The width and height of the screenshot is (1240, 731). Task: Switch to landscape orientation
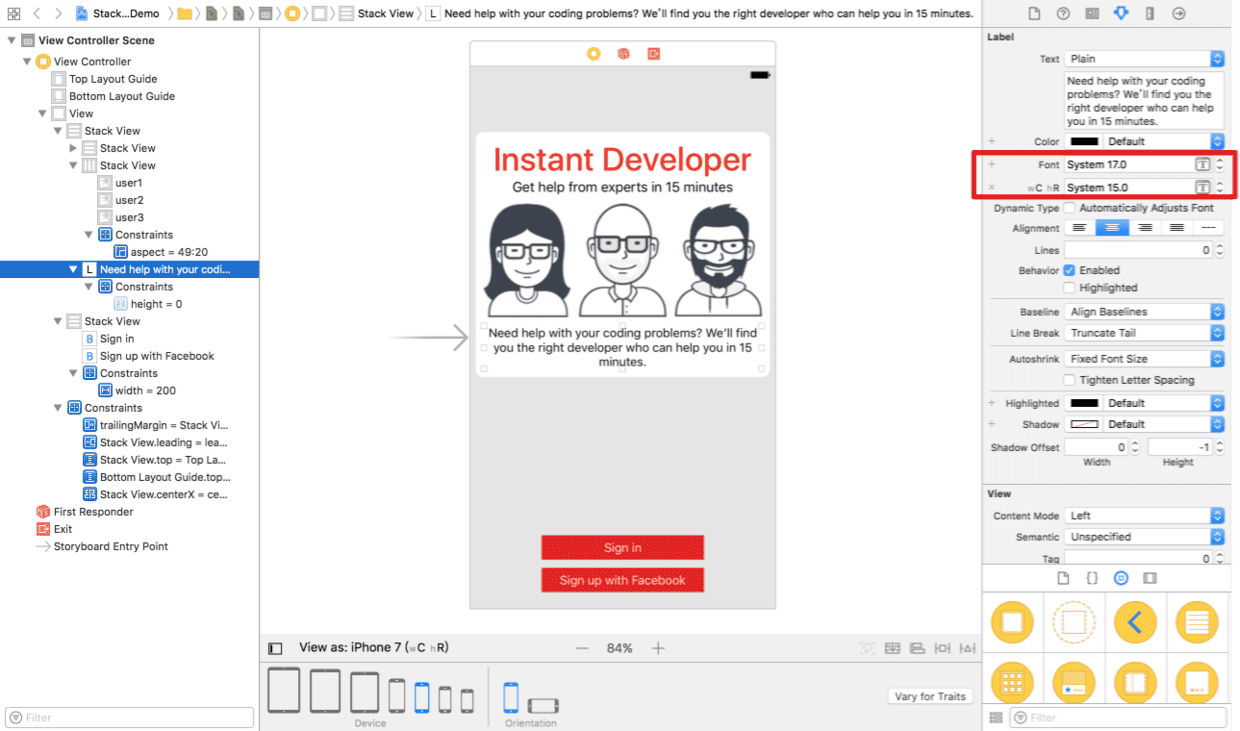point(543,705)
